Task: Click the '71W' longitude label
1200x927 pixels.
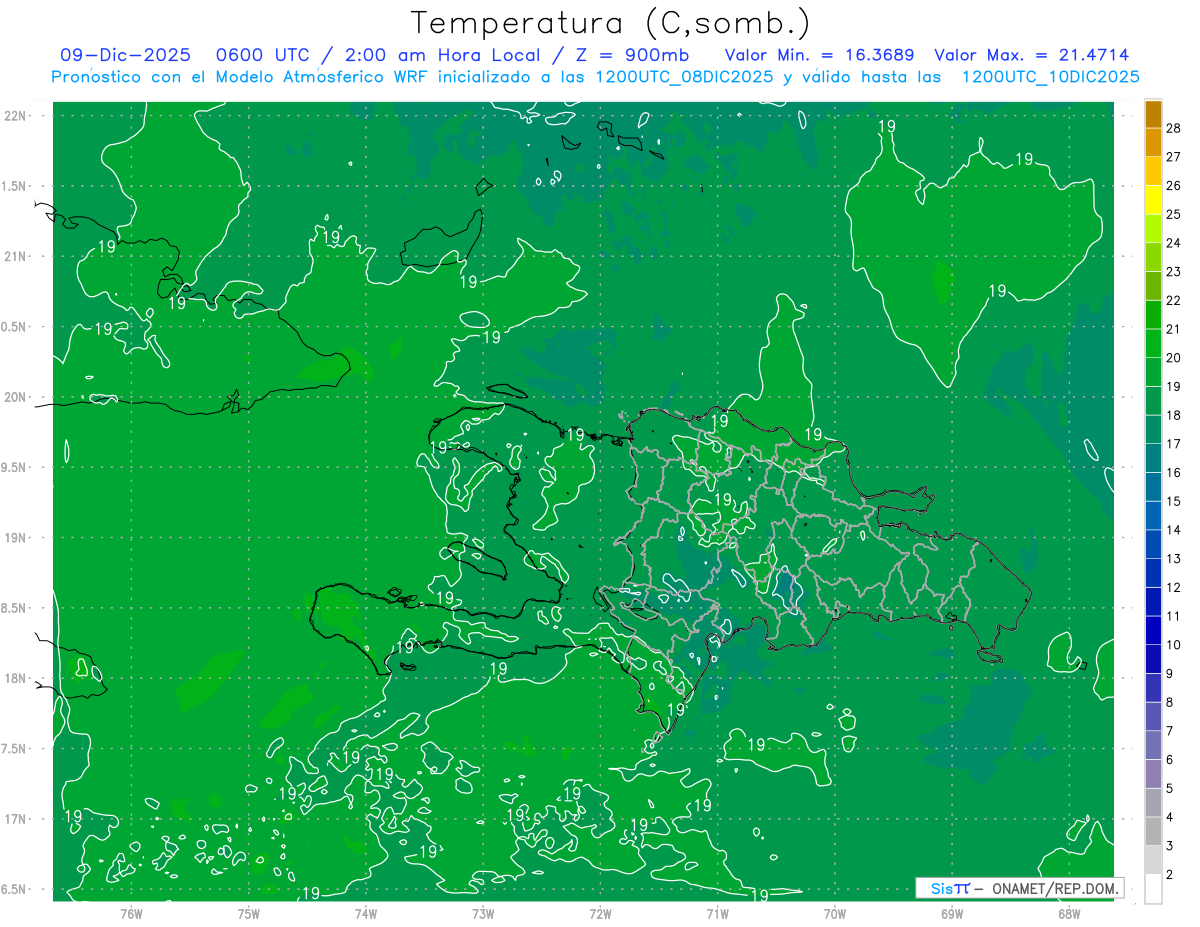Action: (x=717, y=913)
